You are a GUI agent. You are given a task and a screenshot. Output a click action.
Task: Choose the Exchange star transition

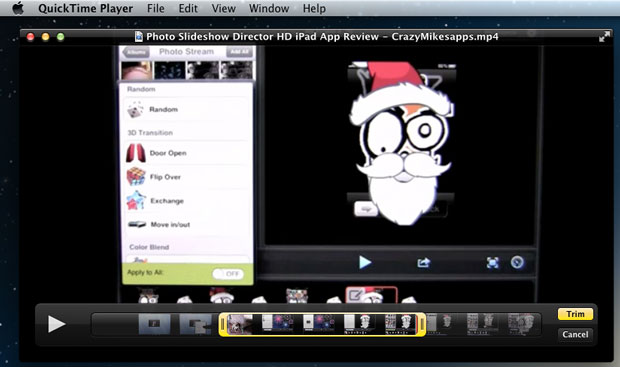coord(136,201)
